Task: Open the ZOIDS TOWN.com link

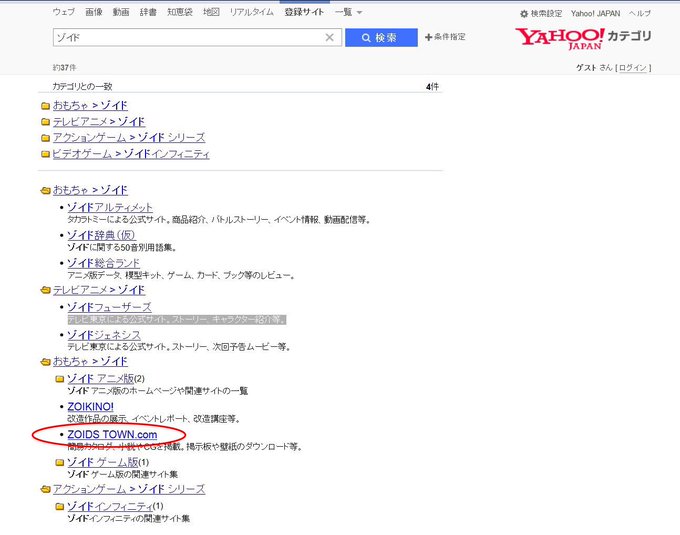Action: 112,434
